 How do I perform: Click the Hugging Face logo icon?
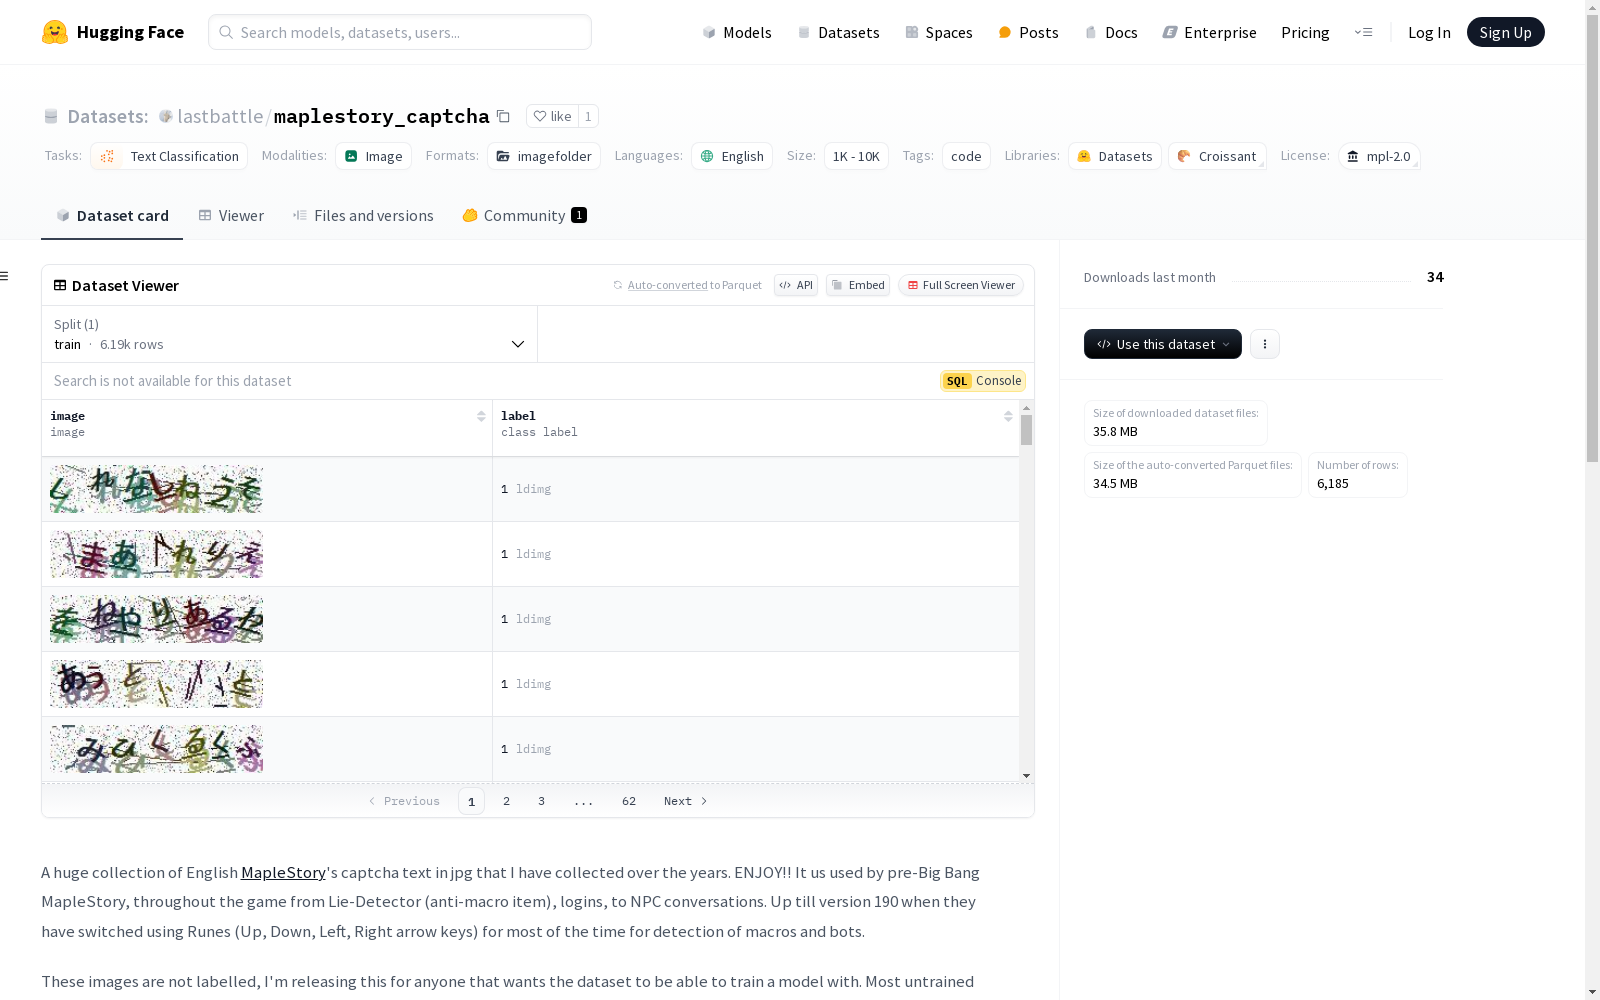[x=55, y=32]
